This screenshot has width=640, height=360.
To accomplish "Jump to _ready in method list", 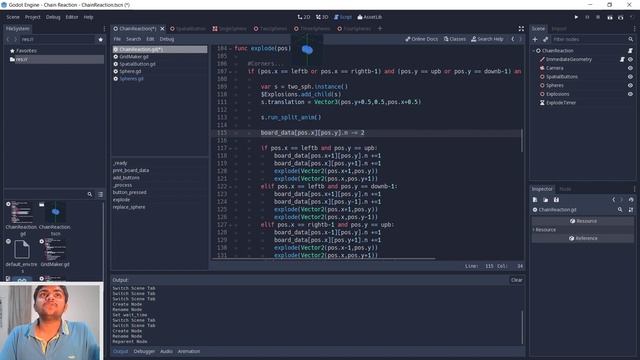I will (x=120, y=163).
